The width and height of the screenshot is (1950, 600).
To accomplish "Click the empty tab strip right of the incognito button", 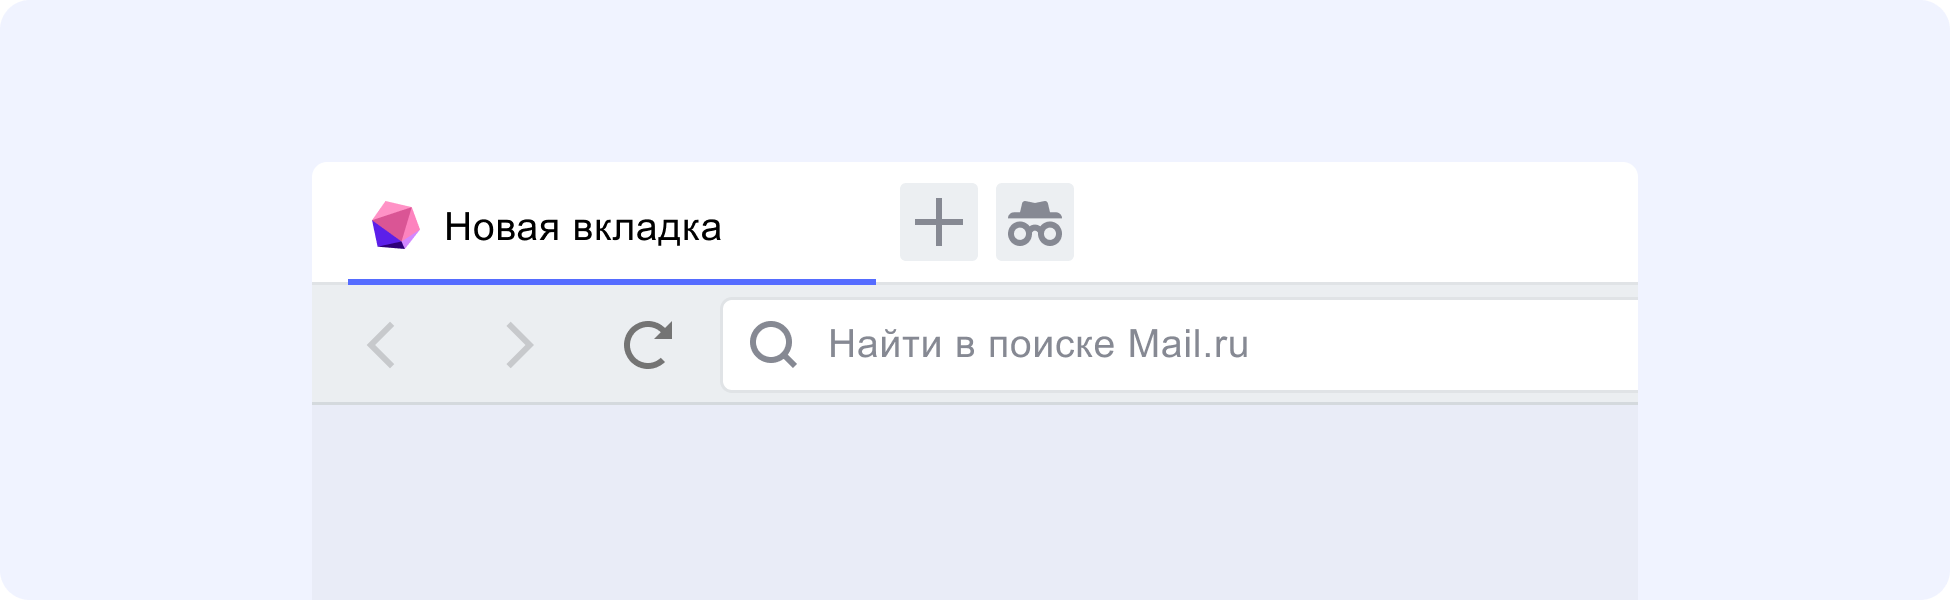I will pos(1355,222).
